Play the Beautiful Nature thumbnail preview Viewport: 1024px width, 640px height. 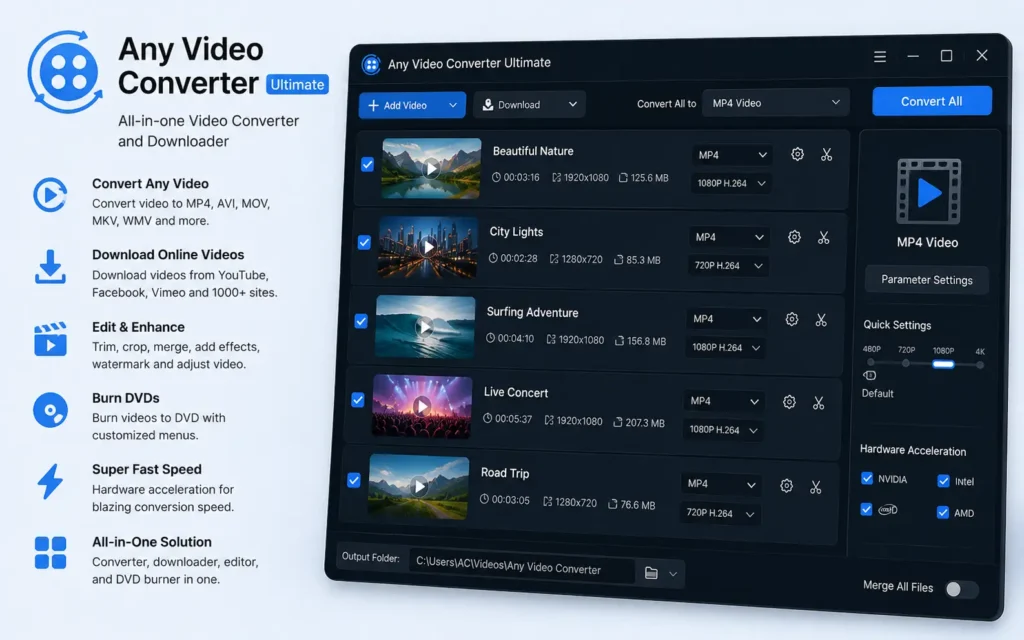coord(431,168)
